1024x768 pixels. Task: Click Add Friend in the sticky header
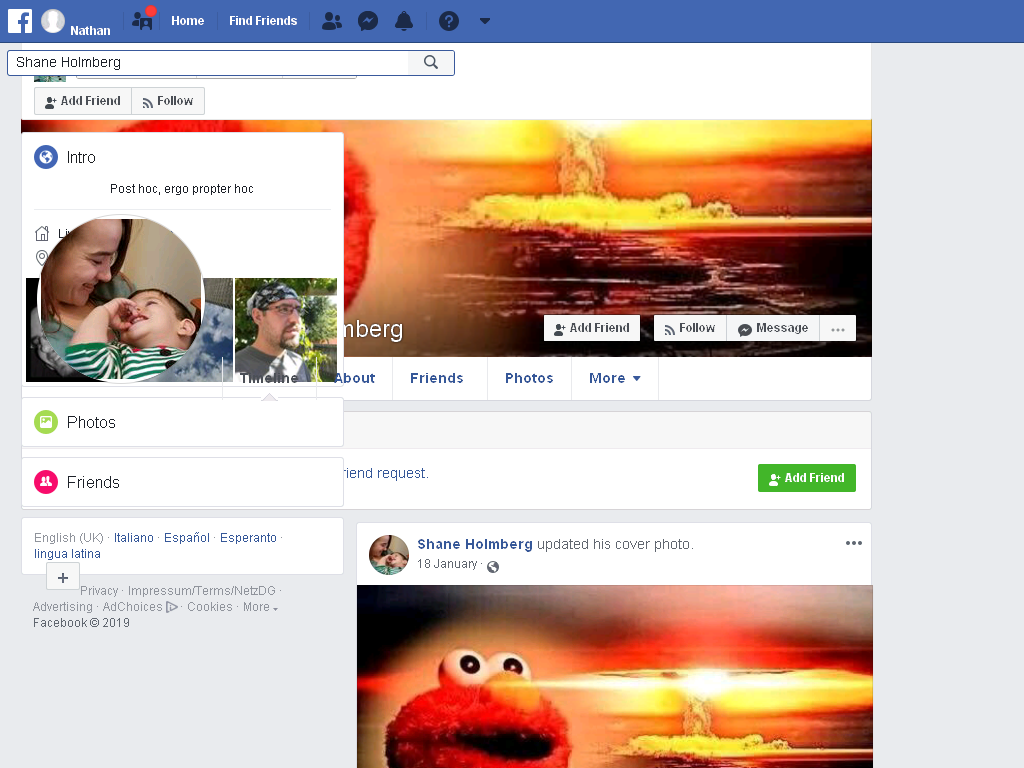tap(83, 101)
